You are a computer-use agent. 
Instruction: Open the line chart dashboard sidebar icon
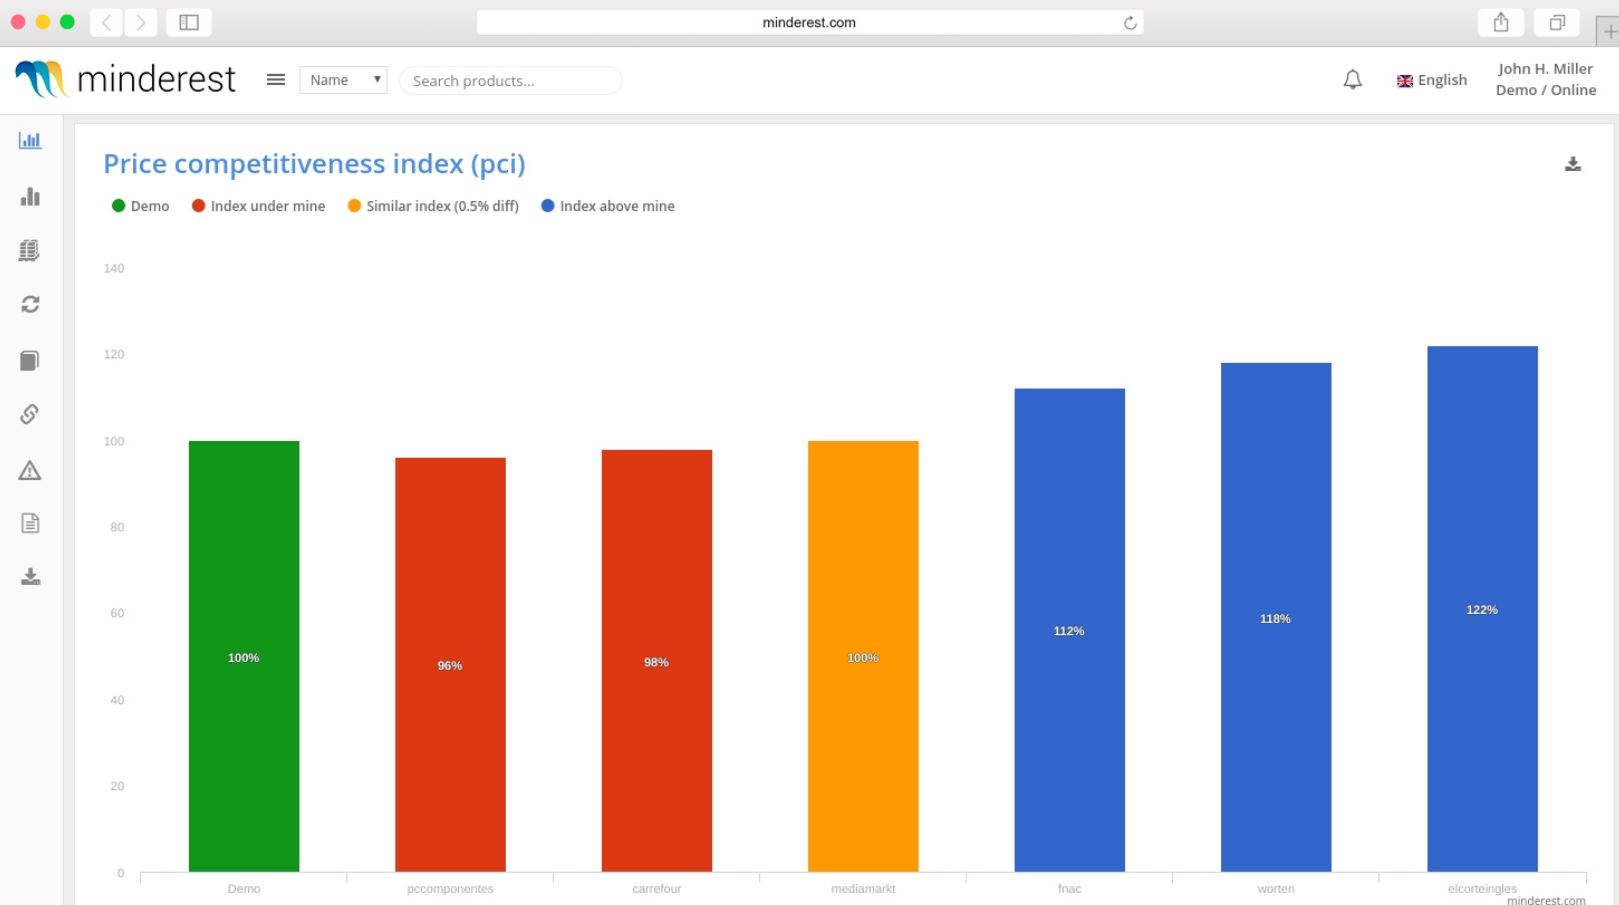coord(30,140)
